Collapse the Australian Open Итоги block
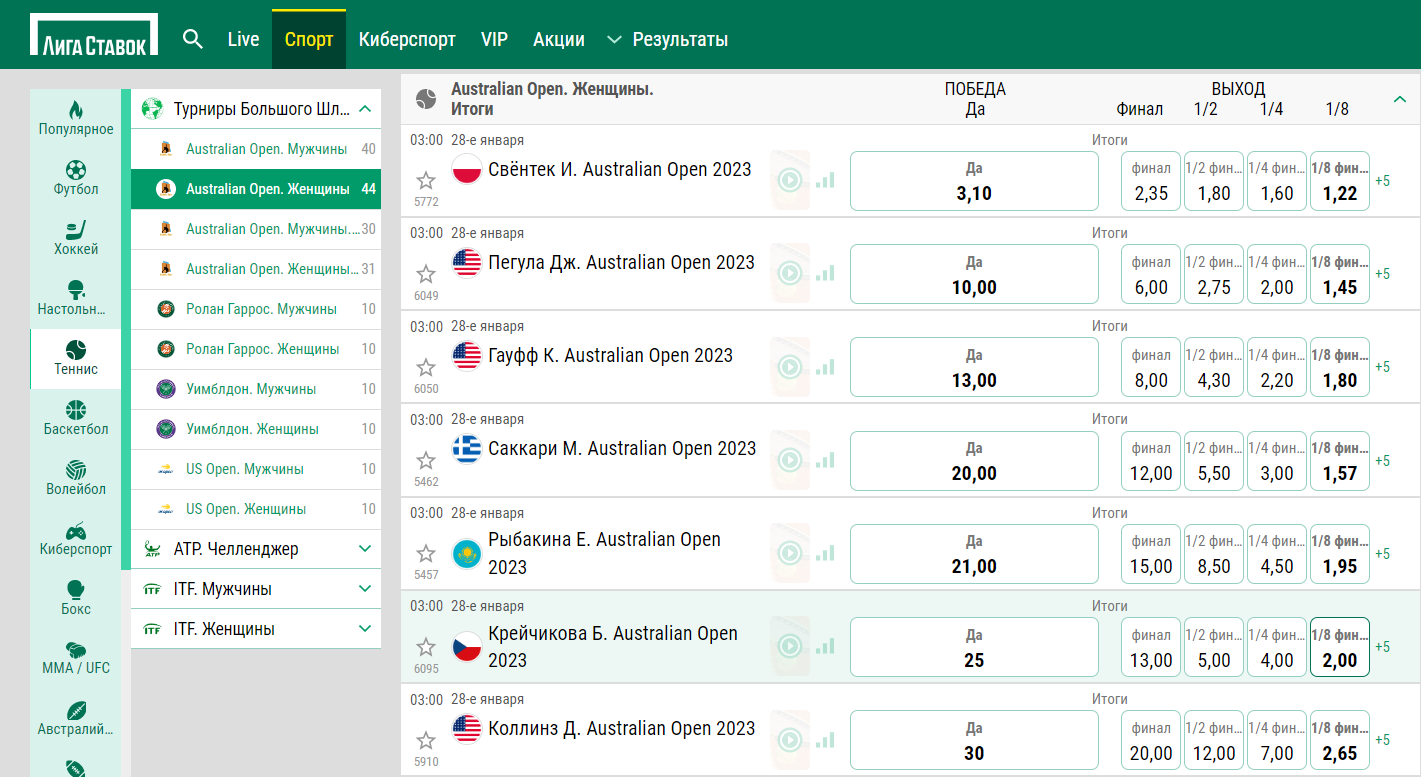The width and height of the screenshot is (1421, 777). pyautogui.click(x=1400, y=99)
